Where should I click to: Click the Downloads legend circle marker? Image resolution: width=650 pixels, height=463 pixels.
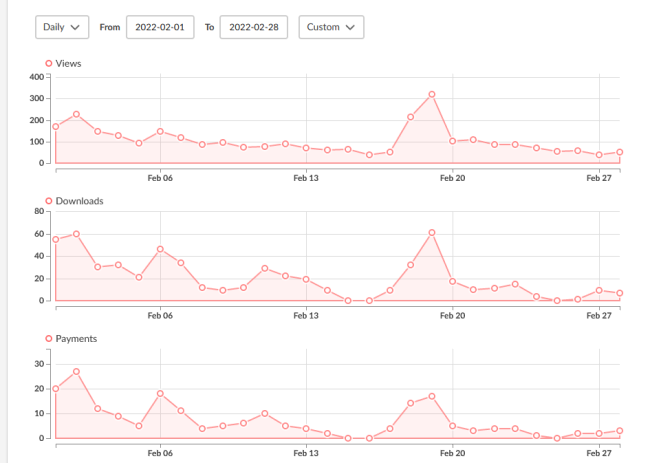point(49,201)
